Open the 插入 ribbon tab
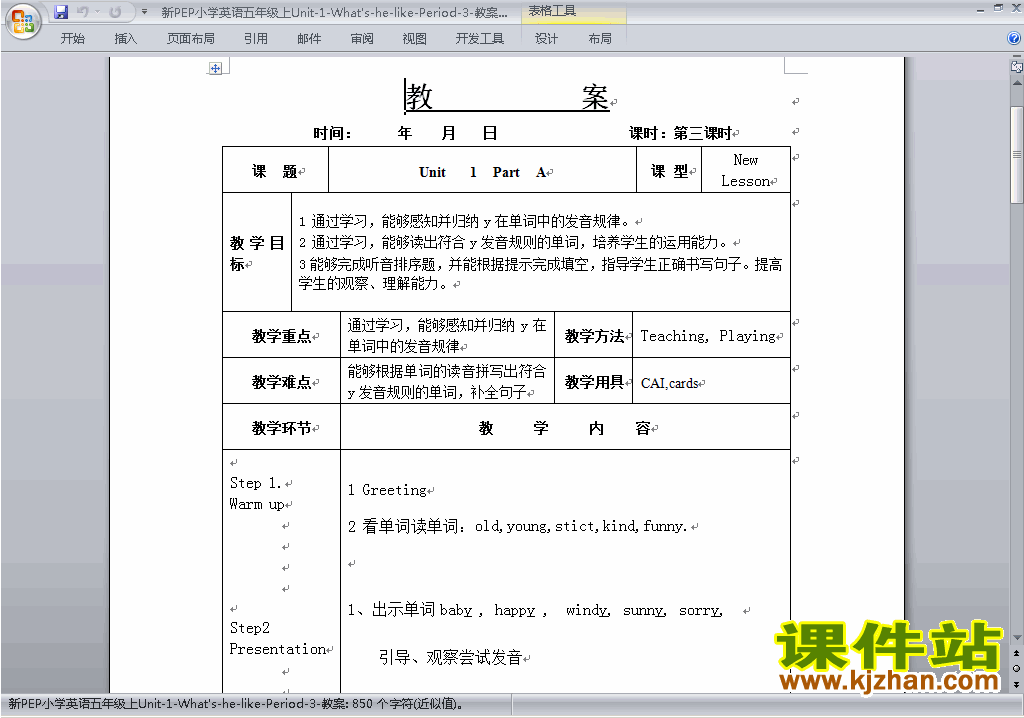The width and height of the screenshot is (1024, 718). 125,39
